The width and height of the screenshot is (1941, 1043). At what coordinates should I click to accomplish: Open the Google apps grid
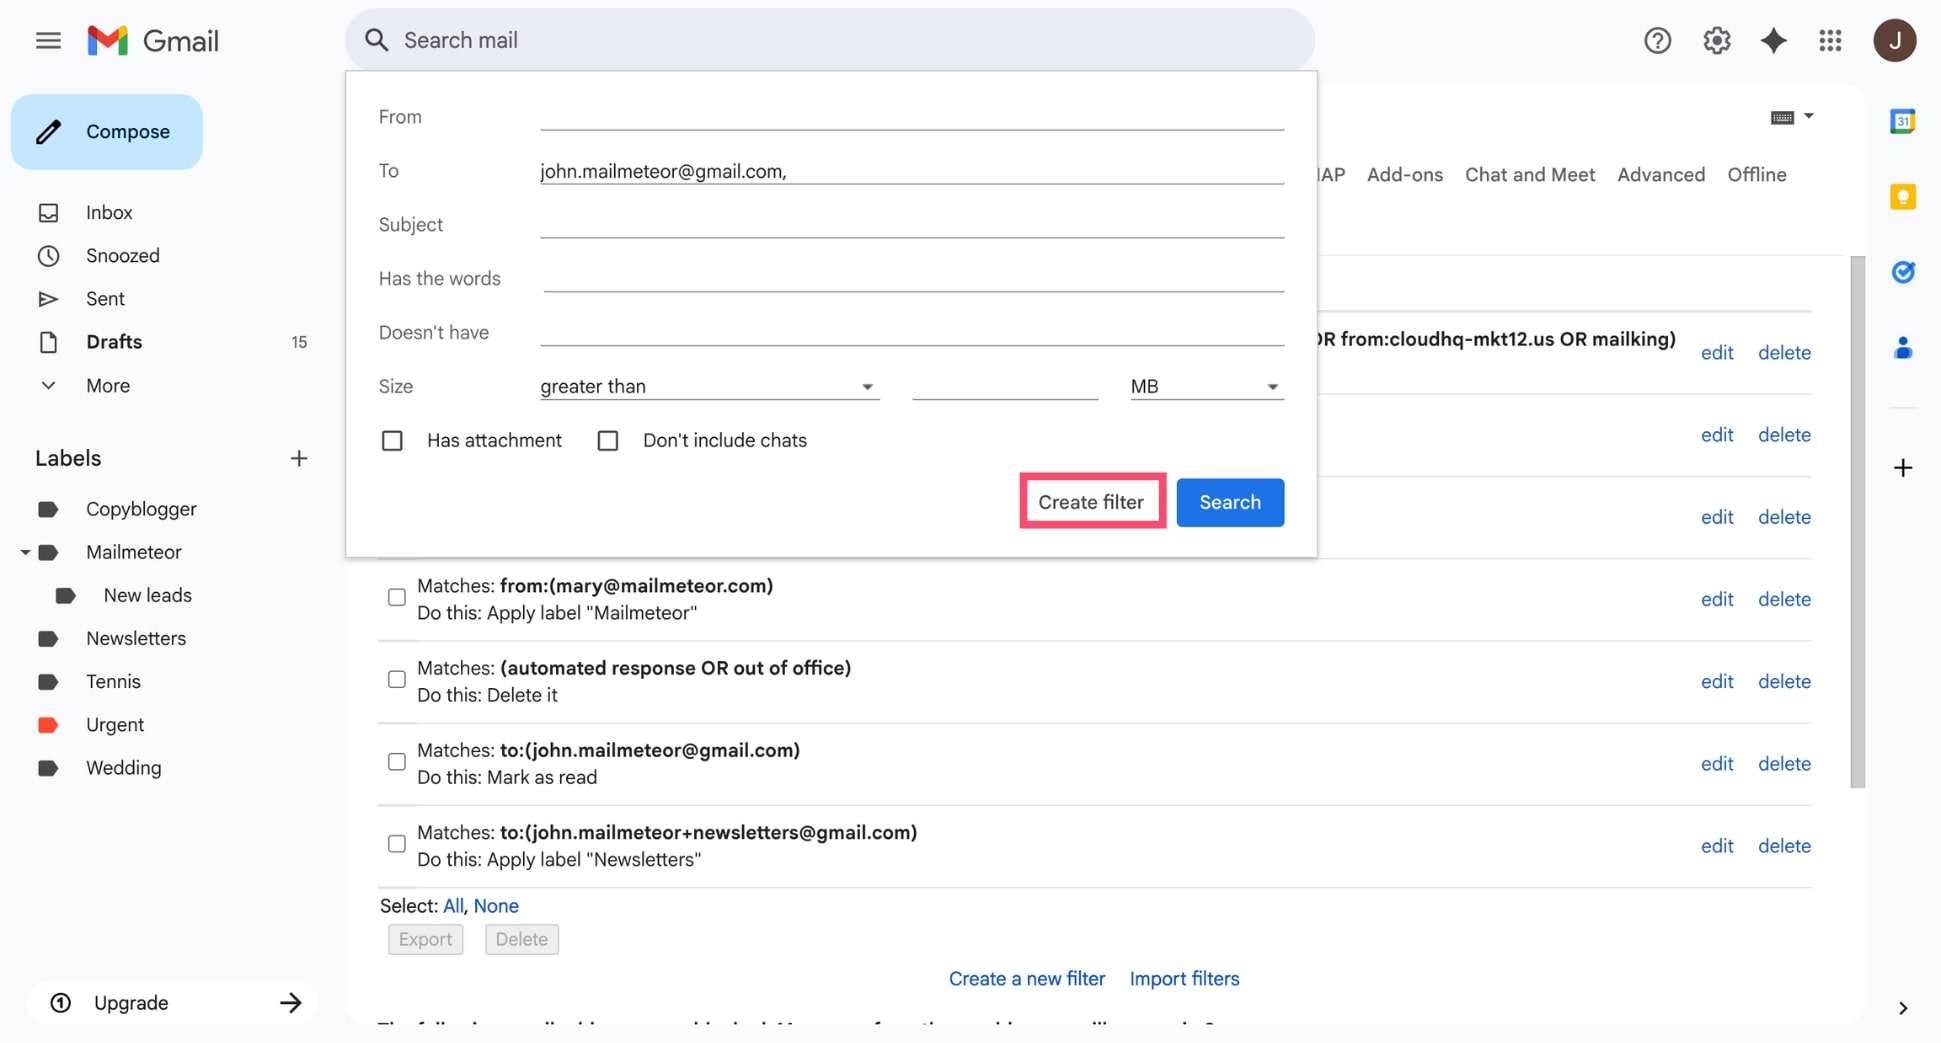click(x=1831, y=40)
